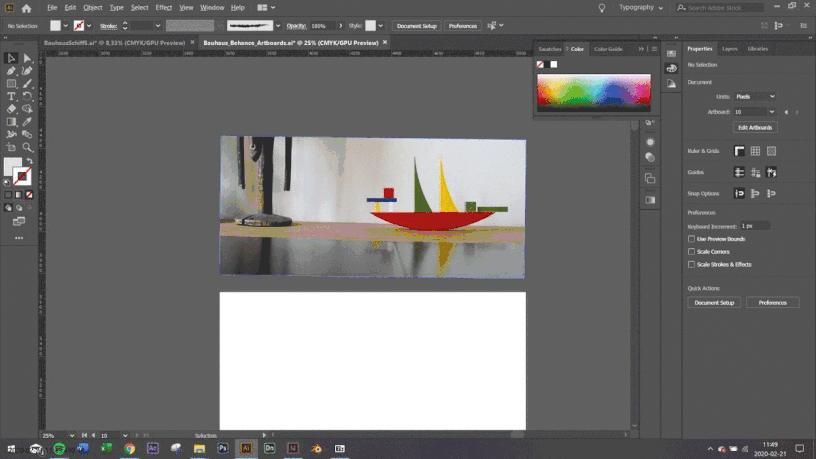Open the Edit Toolbar three dots
The width and height of the screenshot is (816, 459).
pos(19,238)
